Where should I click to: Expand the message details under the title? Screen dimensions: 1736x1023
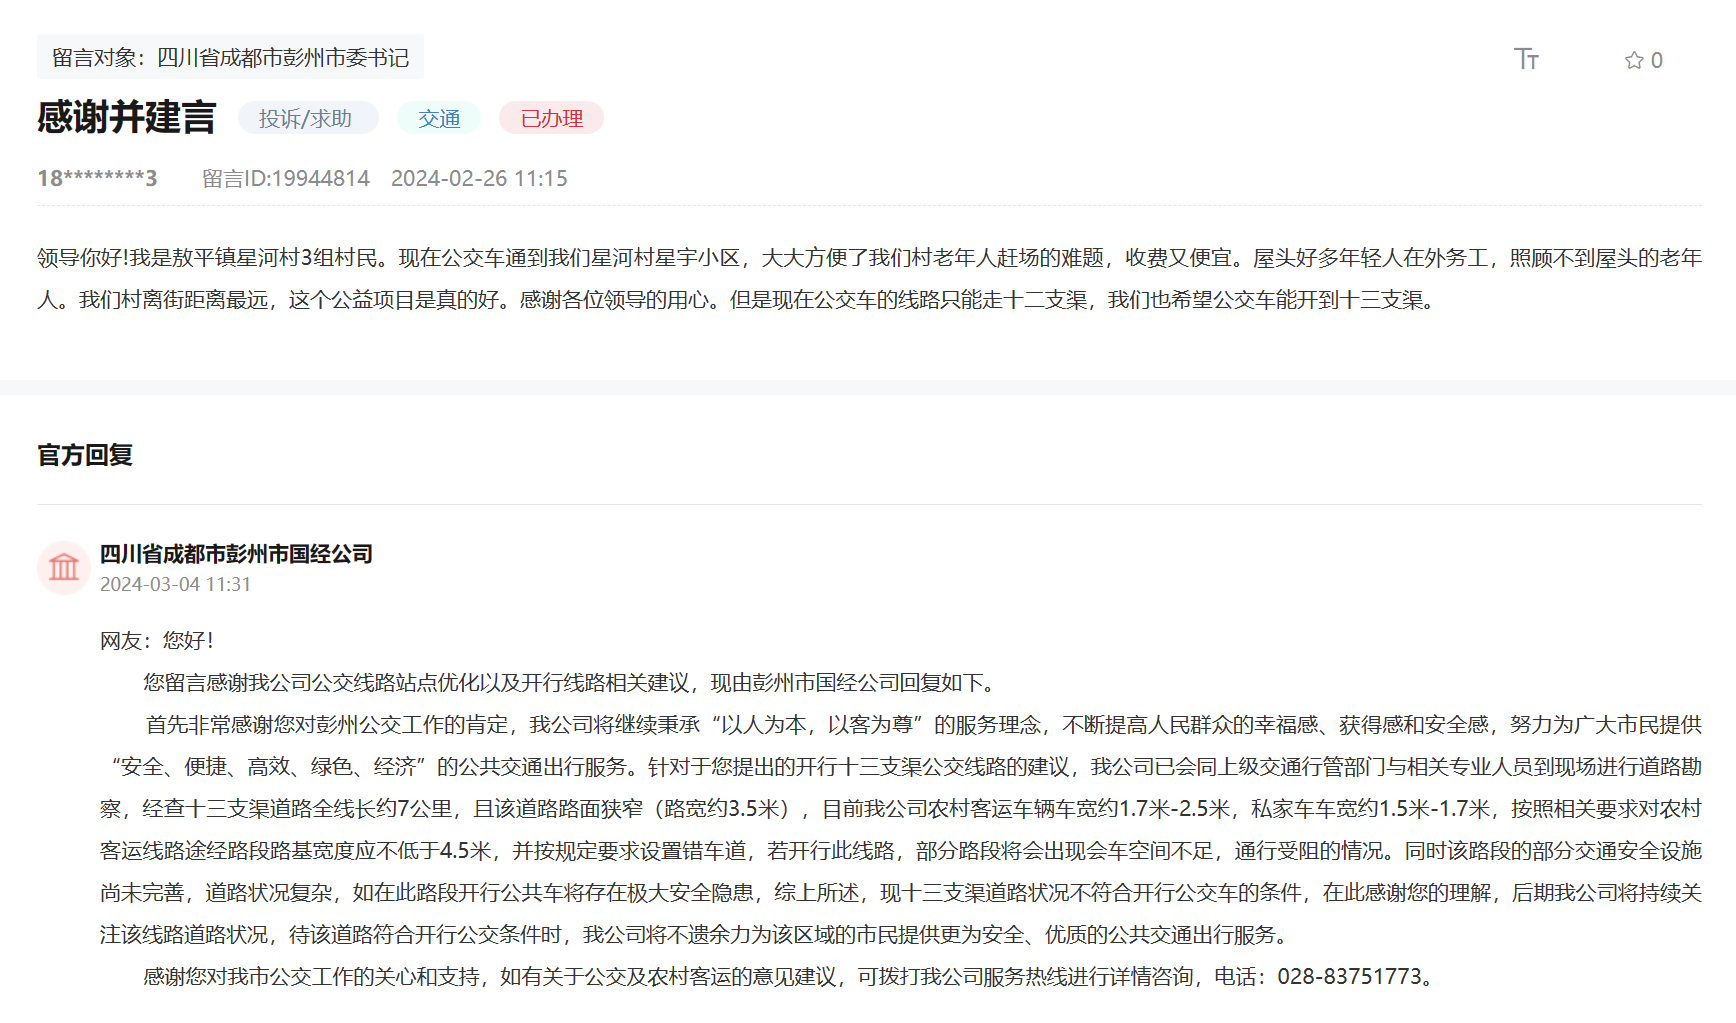(x=126, y=118)
